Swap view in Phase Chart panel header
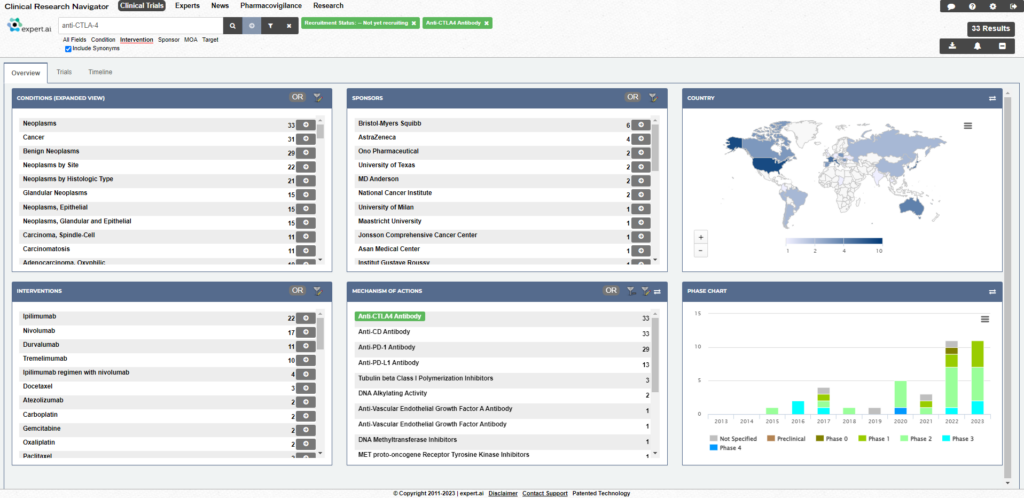This screenshot has width=1024, height=498. [992, 291]
